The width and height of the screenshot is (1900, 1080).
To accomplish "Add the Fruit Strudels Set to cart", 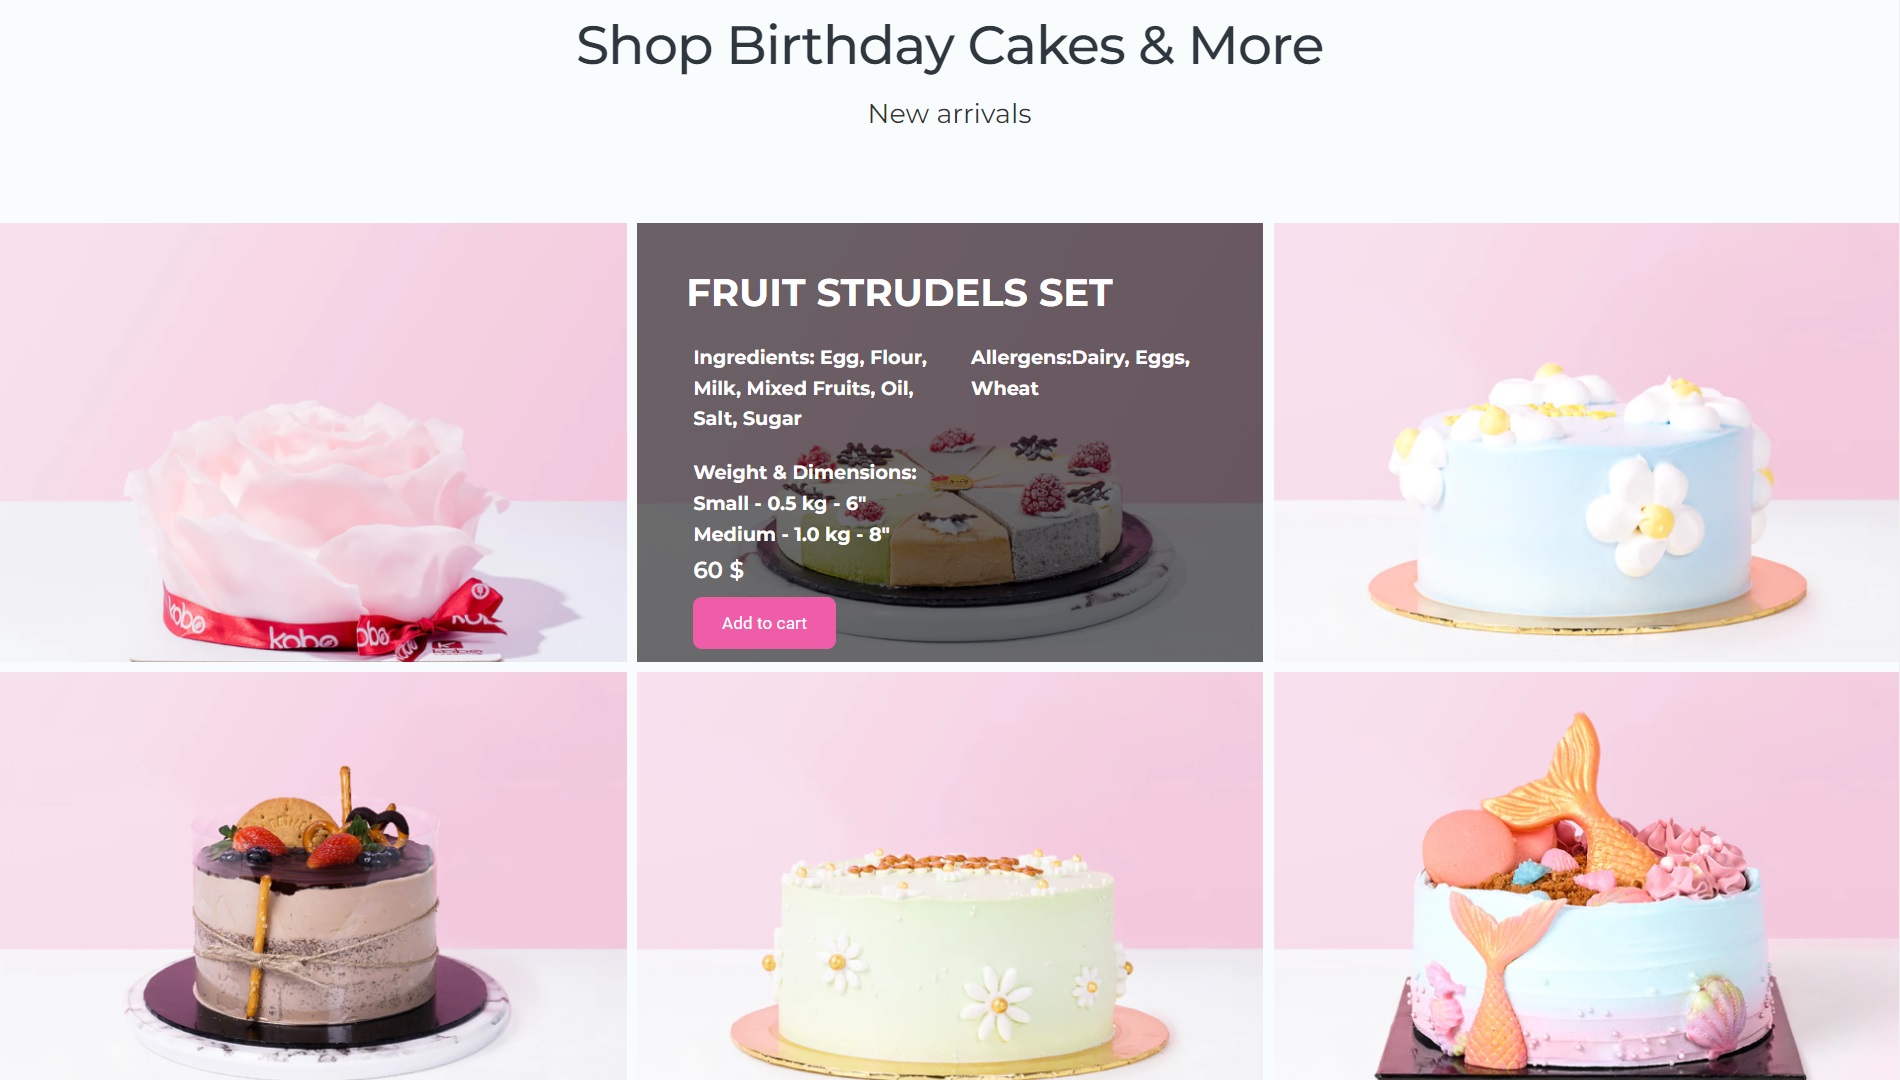I will pyautogui.click(x=764, y=623).
